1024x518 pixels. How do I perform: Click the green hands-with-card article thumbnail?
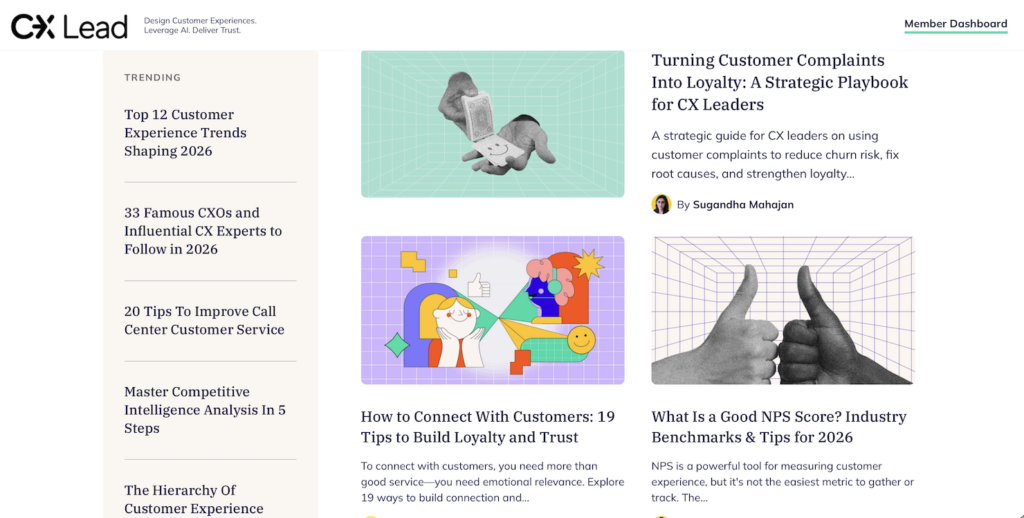coord(492,123)
